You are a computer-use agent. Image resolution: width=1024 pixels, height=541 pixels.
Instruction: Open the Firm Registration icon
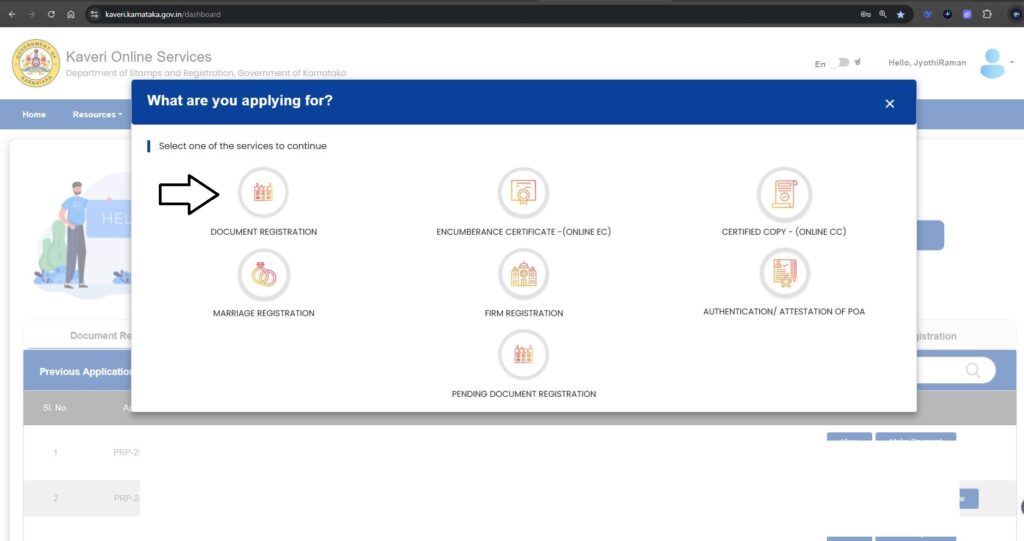(x=523, y=274)
